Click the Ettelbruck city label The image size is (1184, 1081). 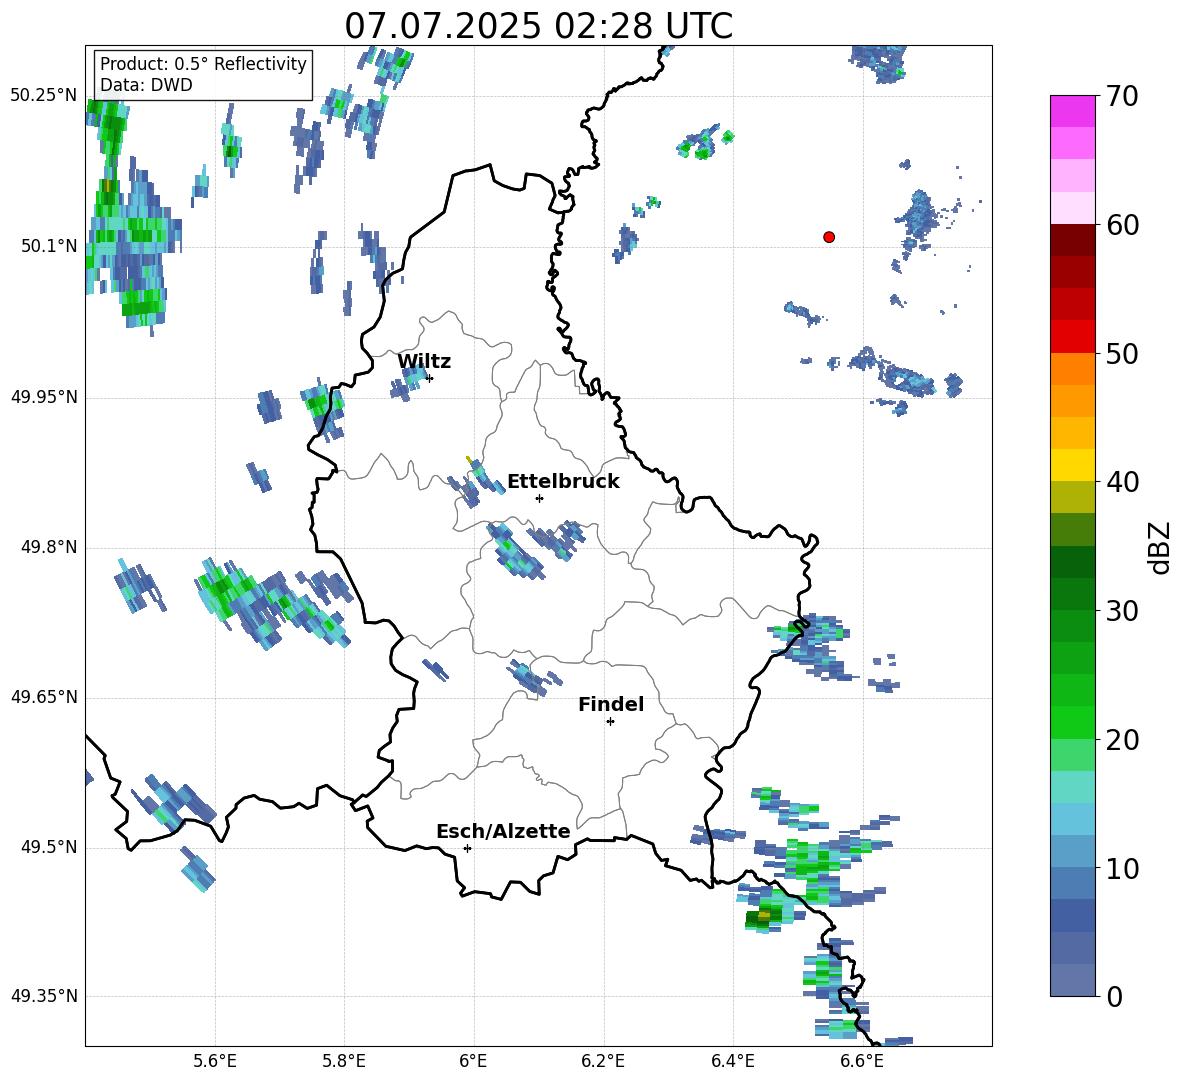563,482
